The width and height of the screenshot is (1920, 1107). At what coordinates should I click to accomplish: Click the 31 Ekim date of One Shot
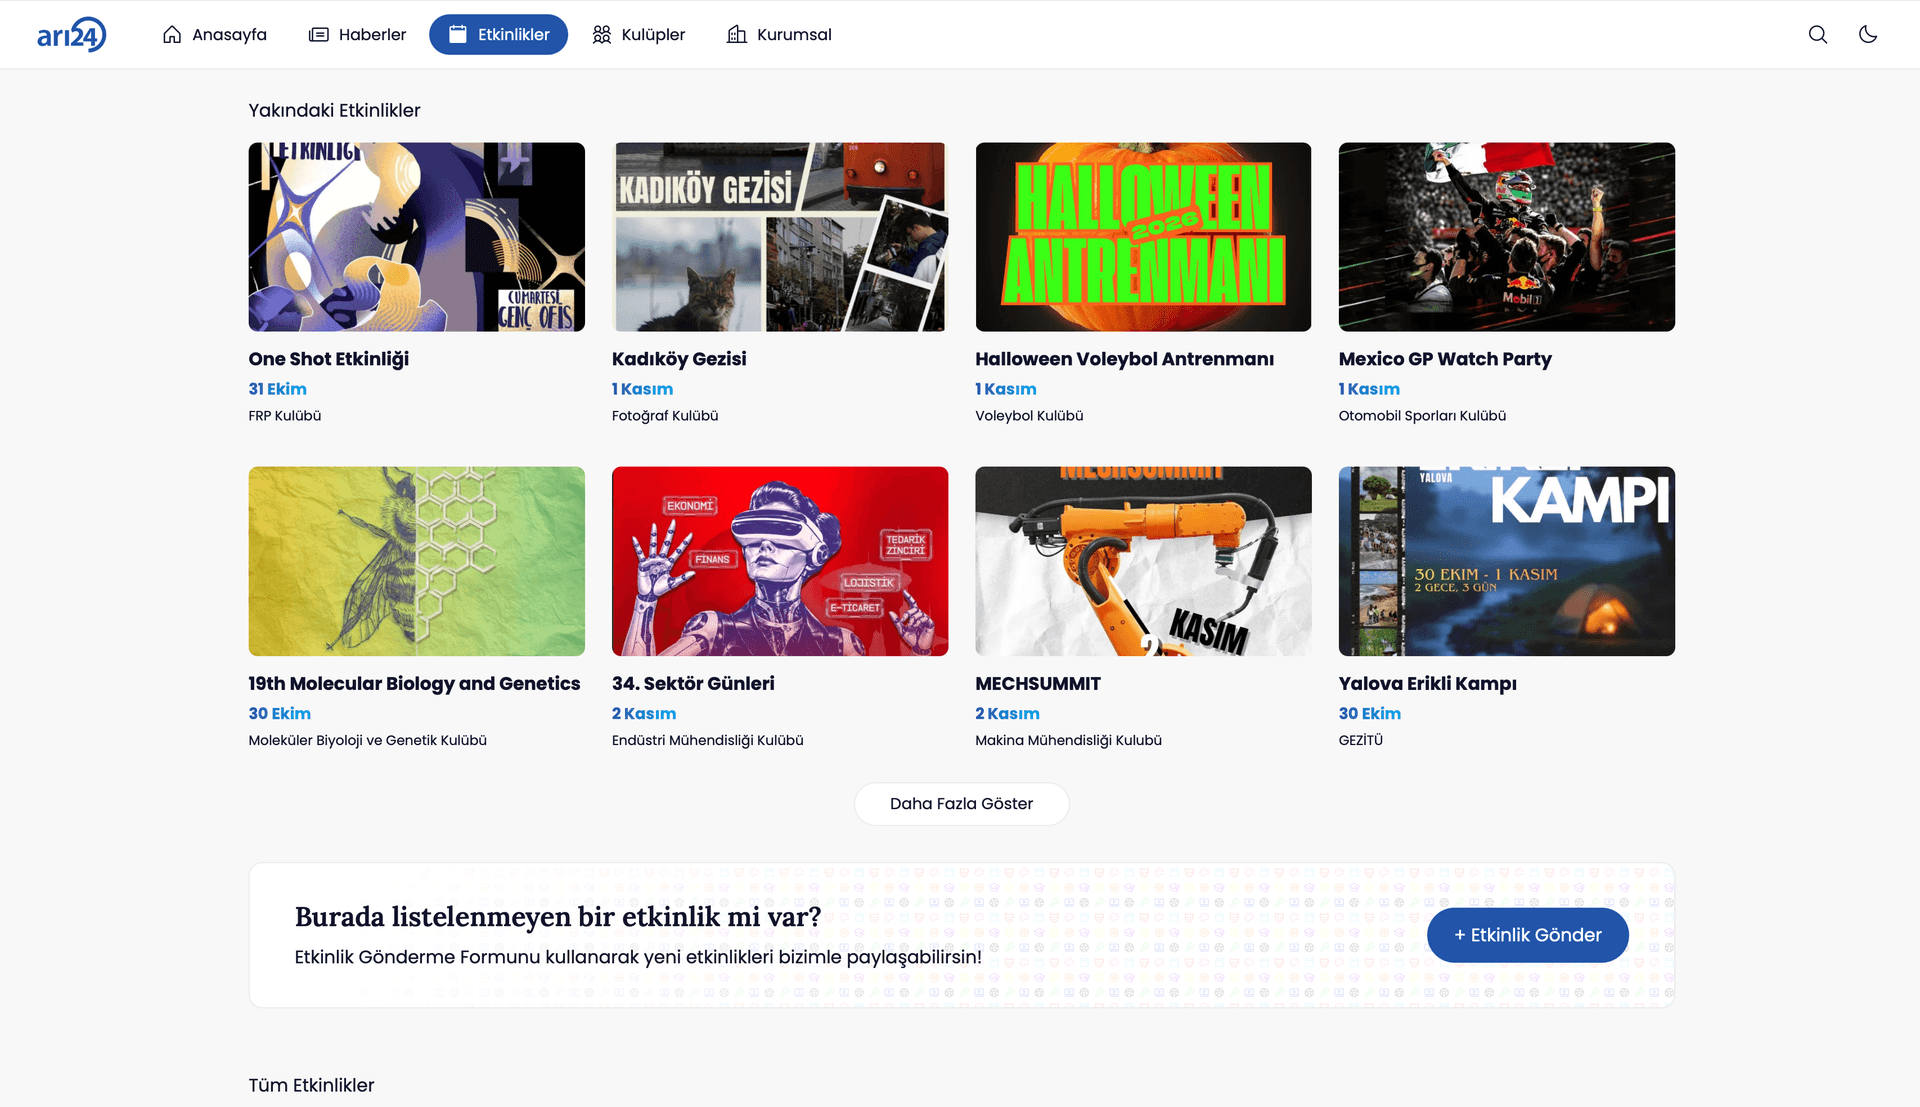point(278,389)
